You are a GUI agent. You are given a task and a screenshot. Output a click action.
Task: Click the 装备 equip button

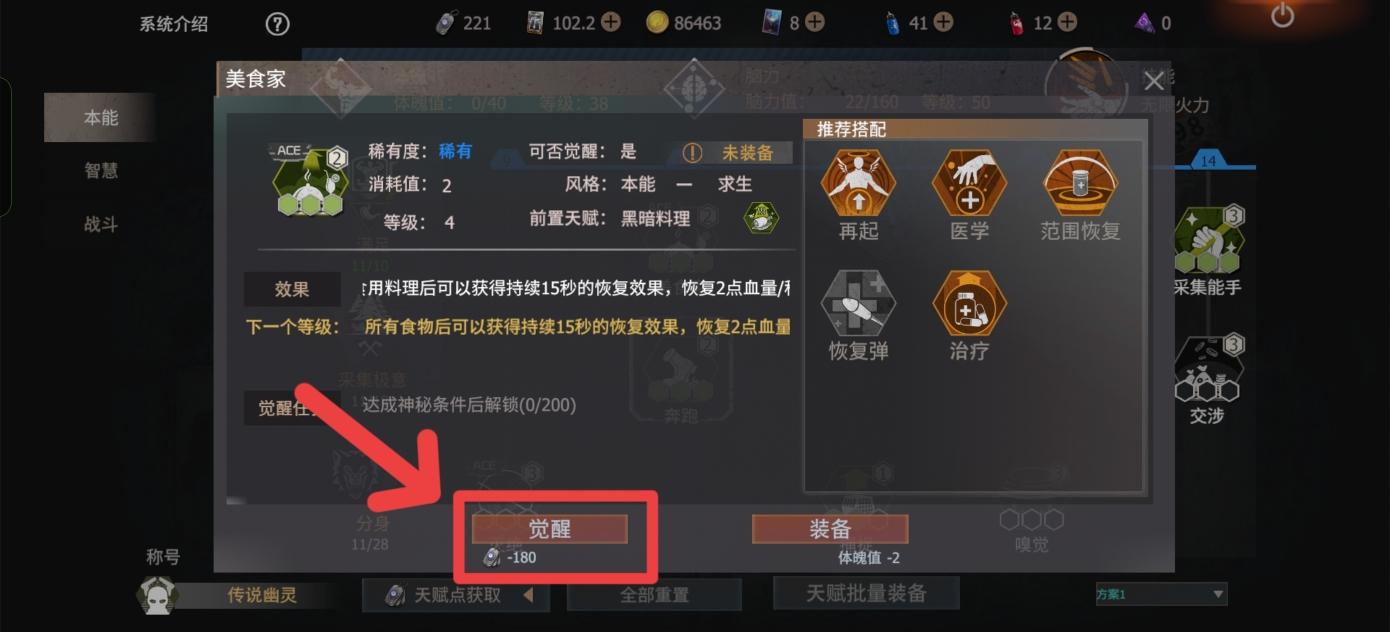coord(830,529)
